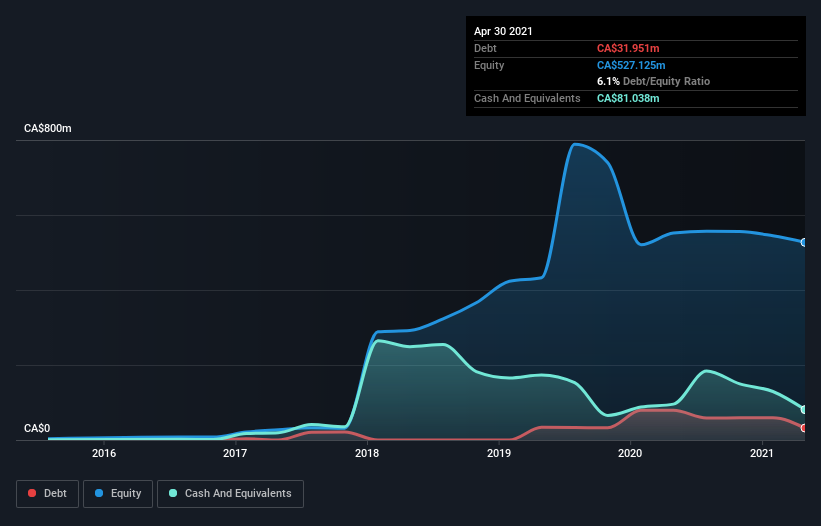Click the 2018 x-axis label
Viewport: 821px width, 526px height.
coord(367,453)
